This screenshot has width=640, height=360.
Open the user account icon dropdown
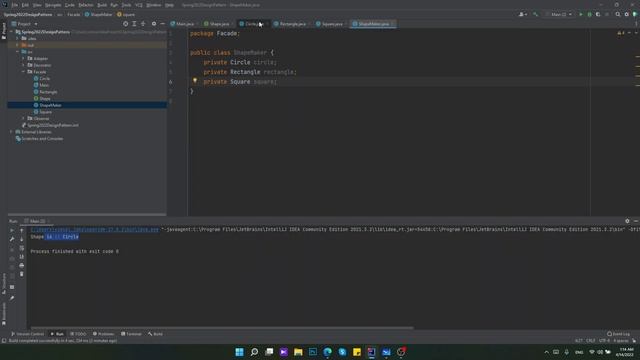pyautogui.click(x=522, y=14)
